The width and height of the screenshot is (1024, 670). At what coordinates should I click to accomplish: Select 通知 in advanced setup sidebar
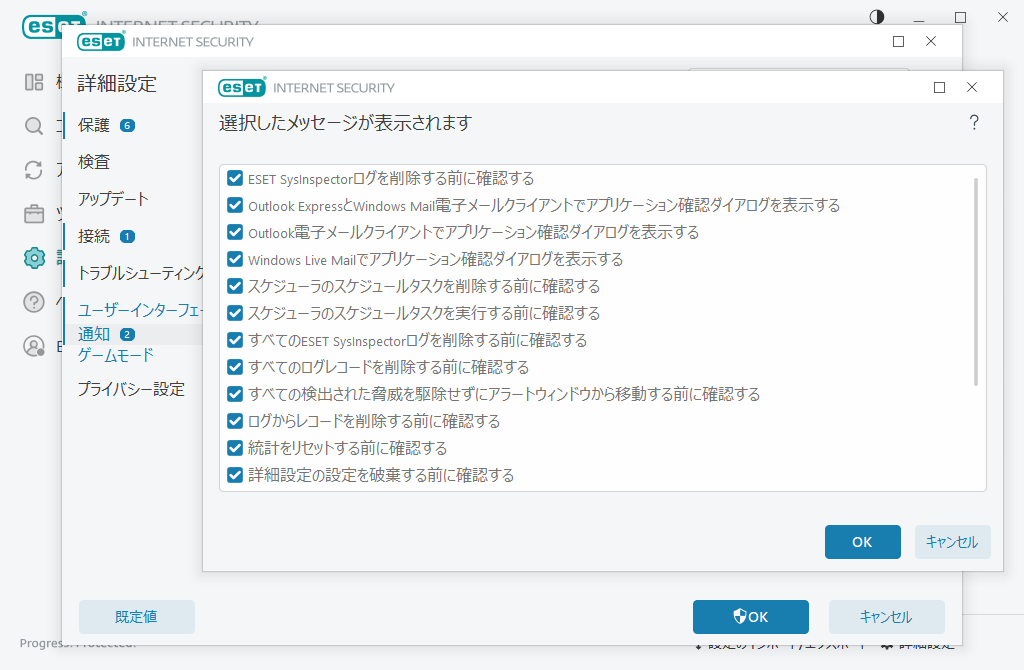tap(94, 334)
